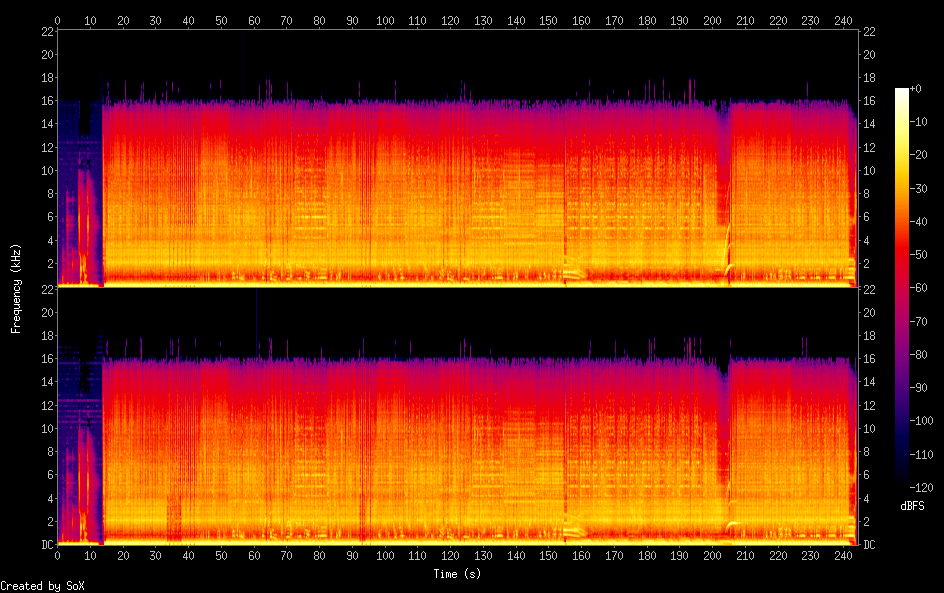Click the 'Time (s)' axis label

pos(458,574)
